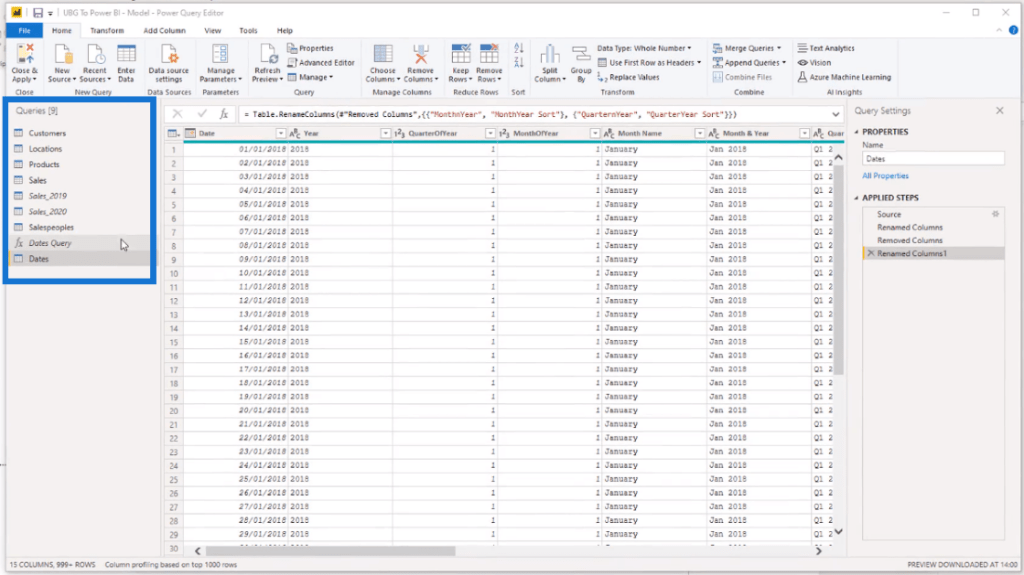The height and width of the screenshot is (575, 1024).
Task: Delete the Renamed Columns1 step
Action: pos(871,254)
